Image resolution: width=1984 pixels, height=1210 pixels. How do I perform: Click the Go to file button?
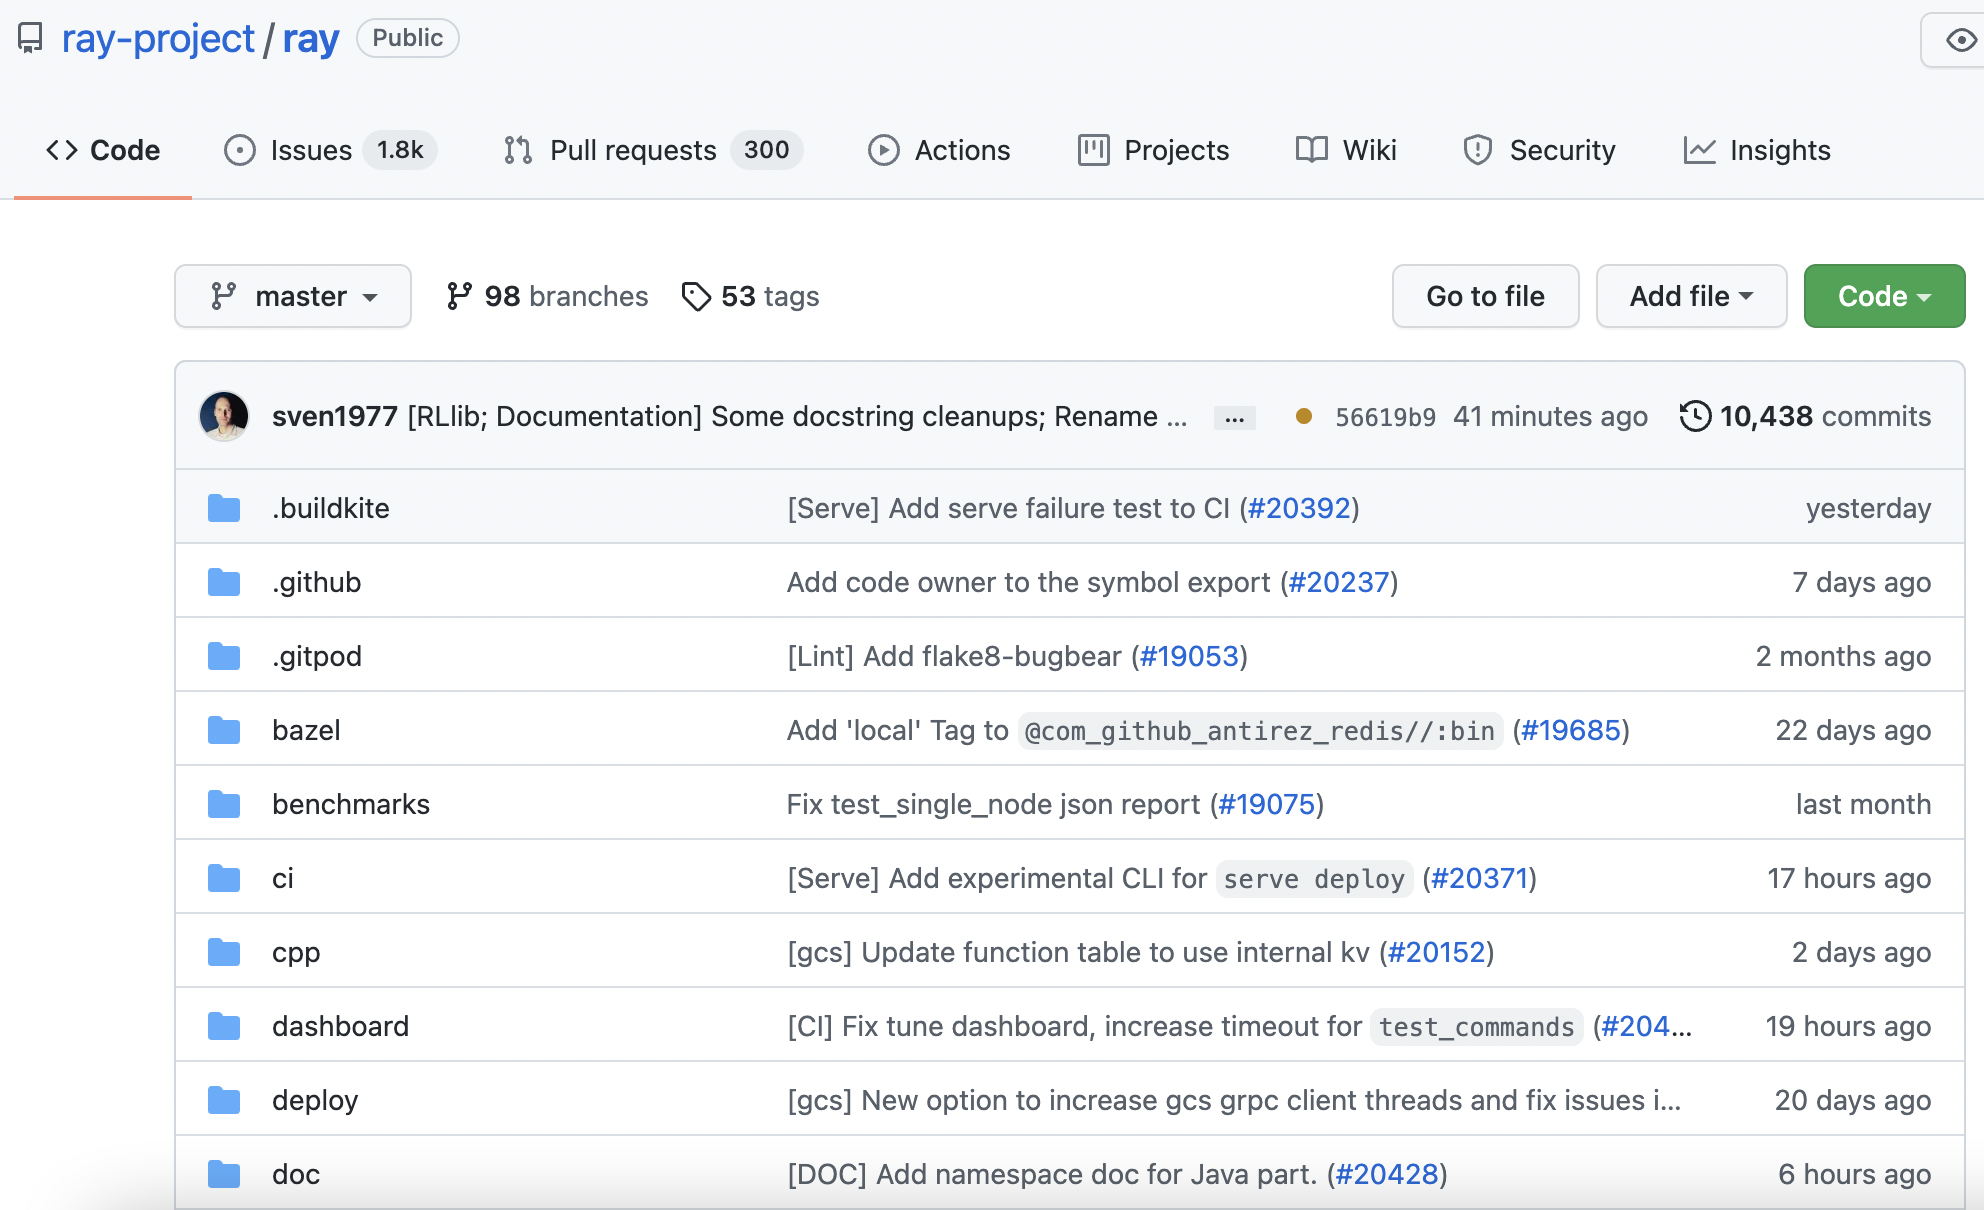[x=1485, y=296]
